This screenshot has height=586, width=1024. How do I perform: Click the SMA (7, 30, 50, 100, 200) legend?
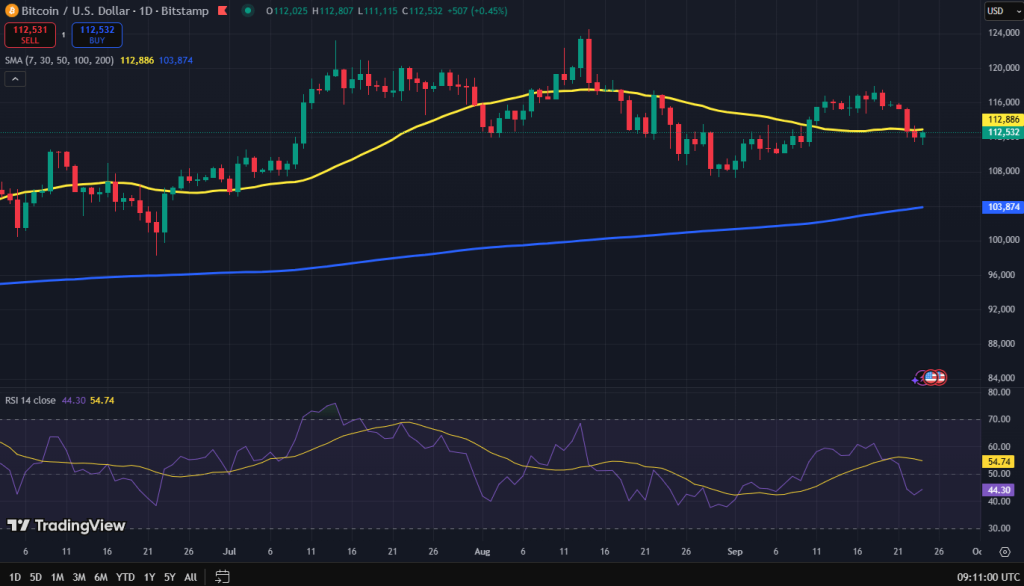[59, 60]
